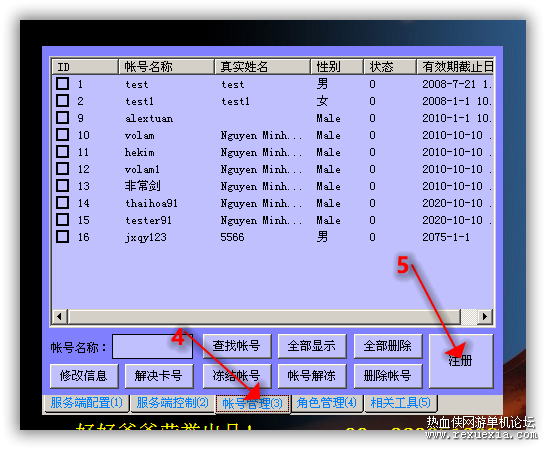546x450 pixels.
Task: Click account name volam1
Action: 142,169
